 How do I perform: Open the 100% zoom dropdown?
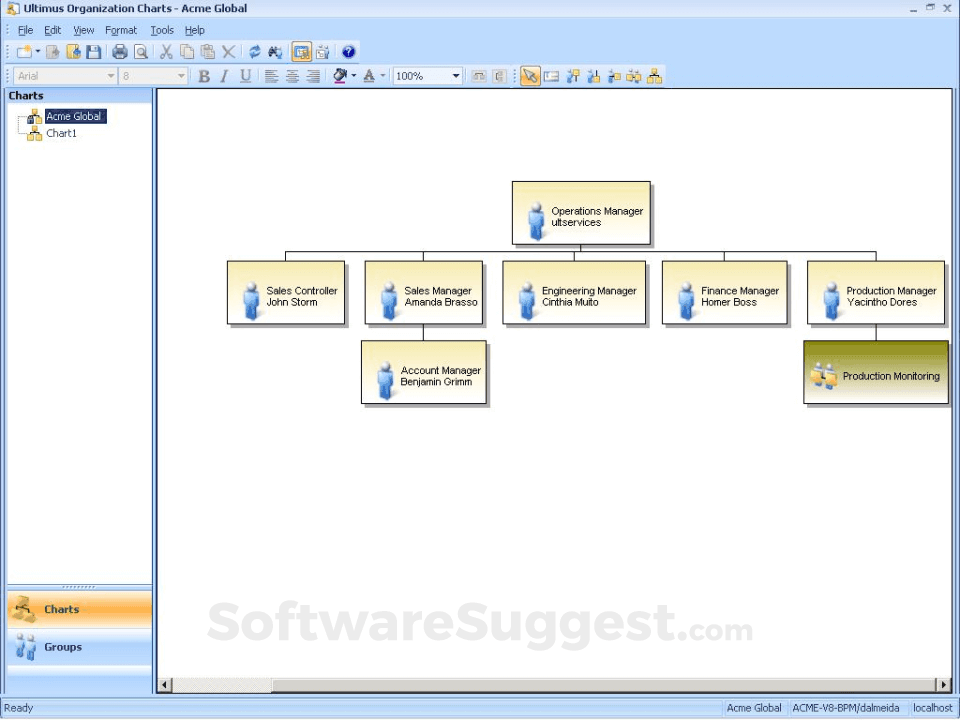(x=456, y=76)
